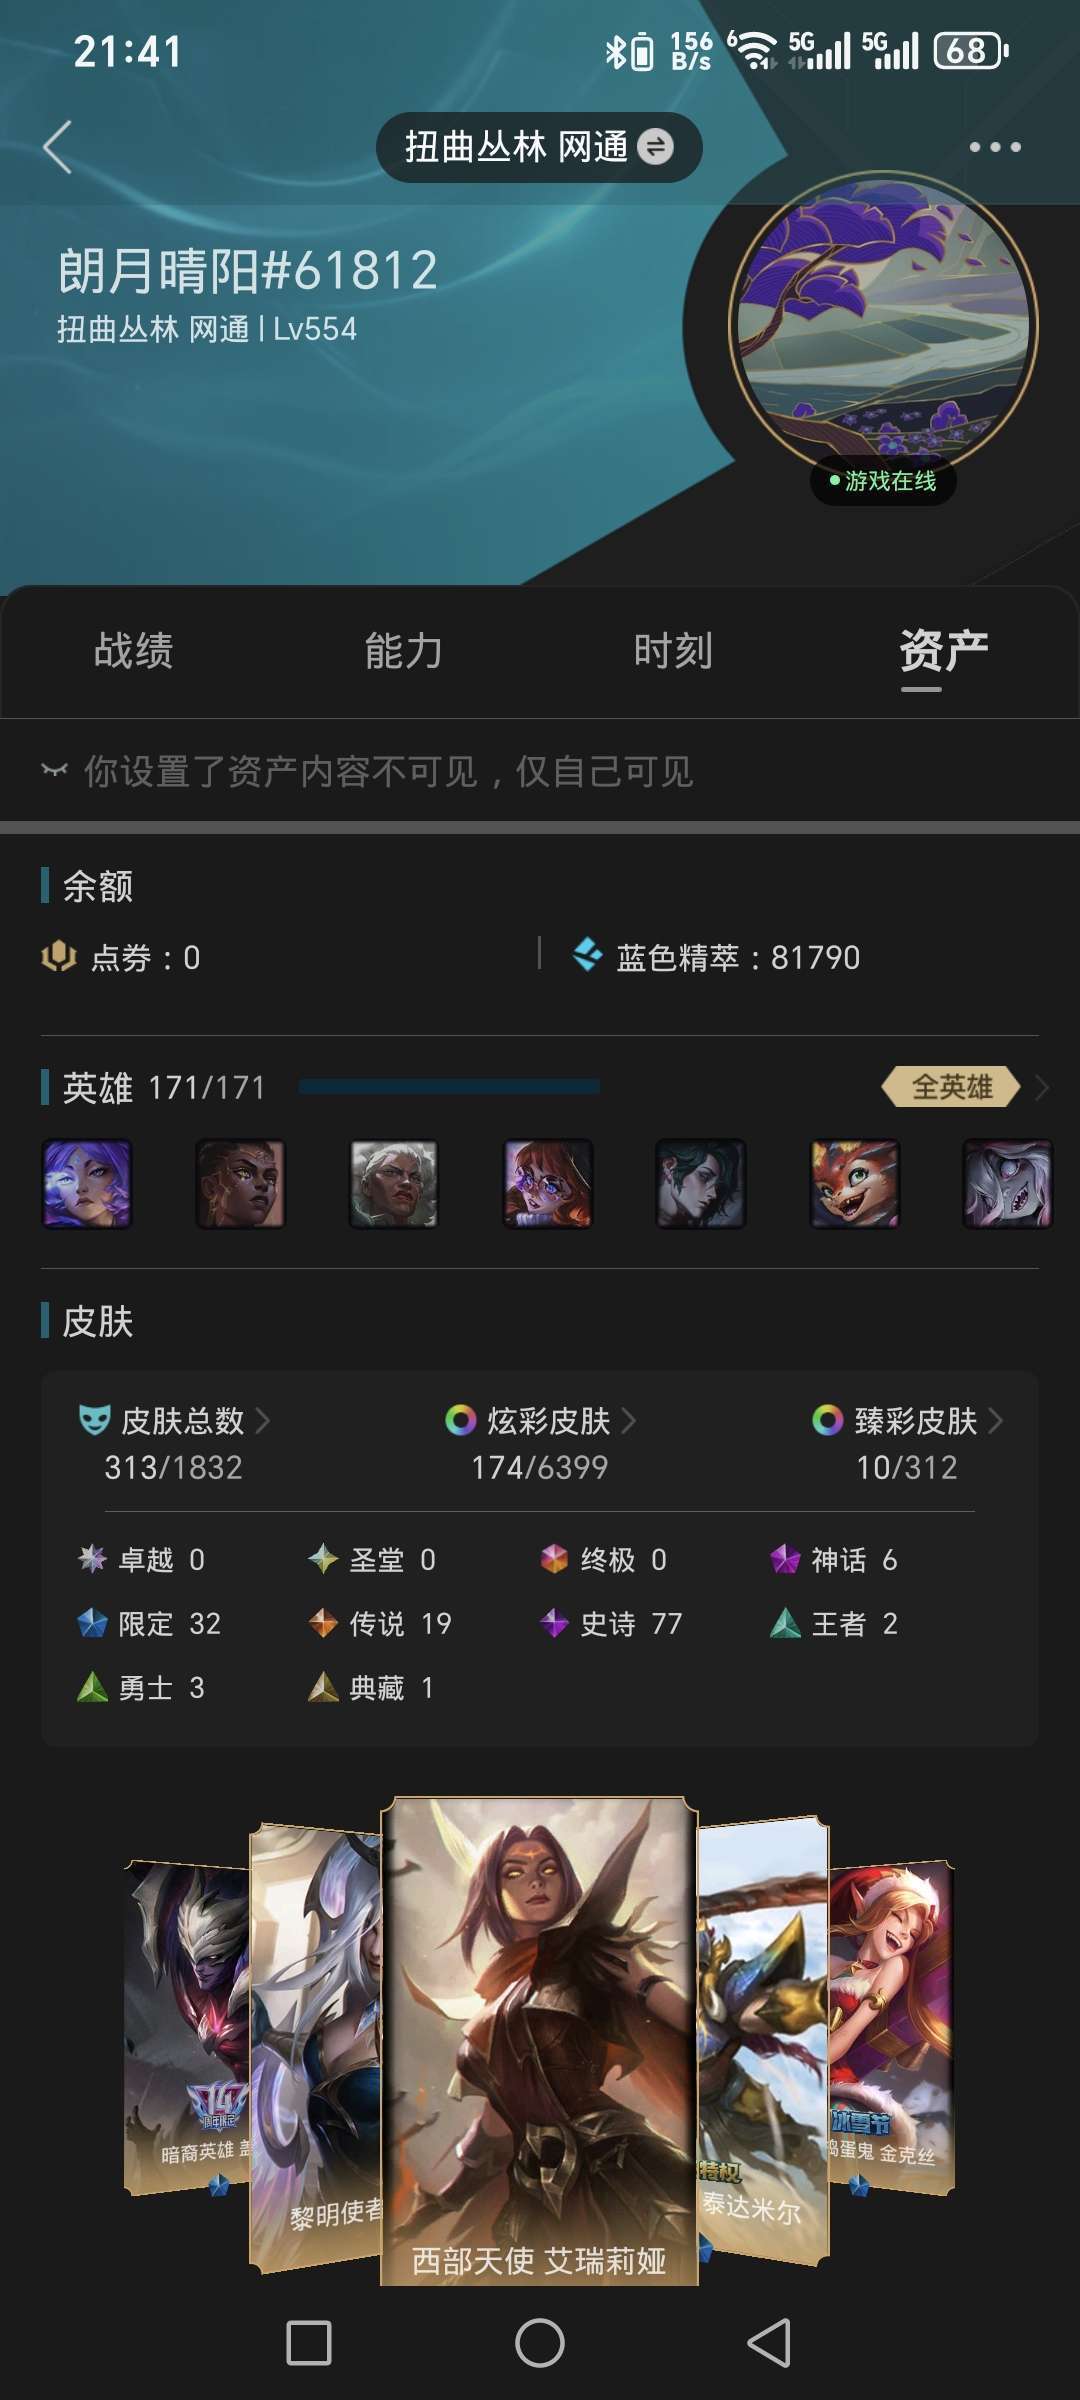Tap the Android home circle button

pos(540,2343)
